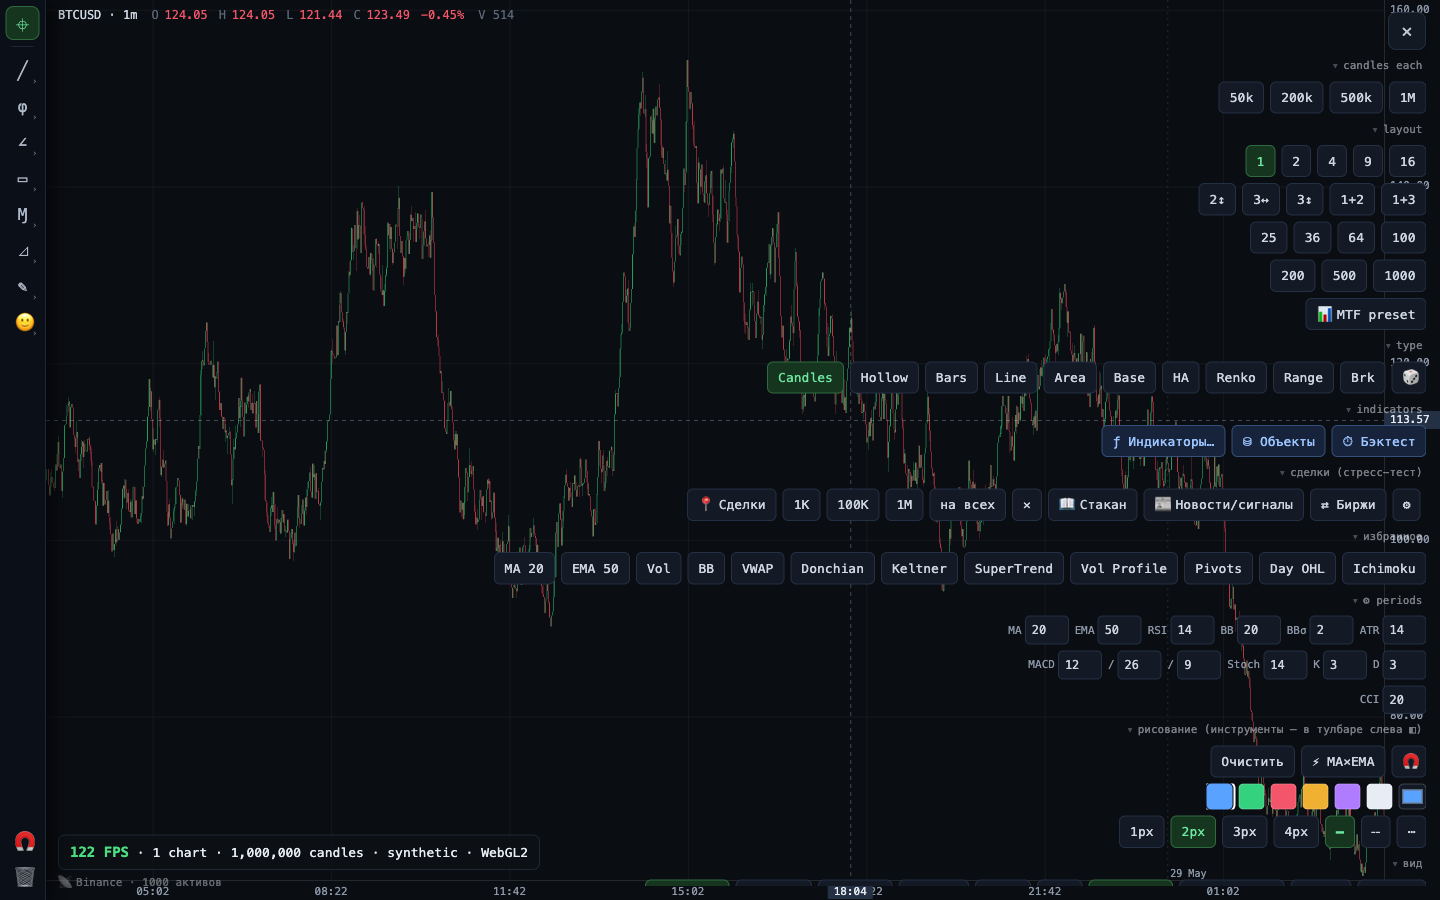Viewport: 1440px width, 900px height.
Task: Expand the вид section
Action: click(1407, 863)
